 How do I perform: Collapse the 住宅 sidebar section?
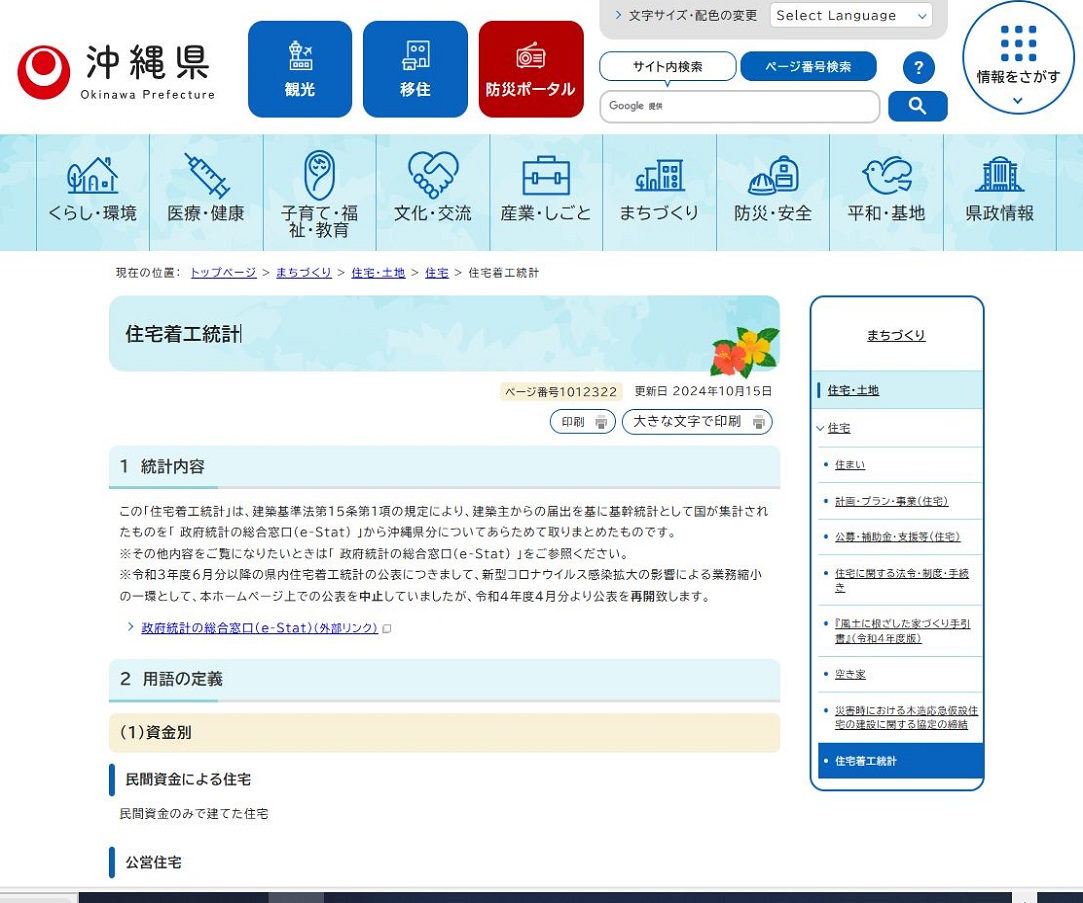pos(821,428)
